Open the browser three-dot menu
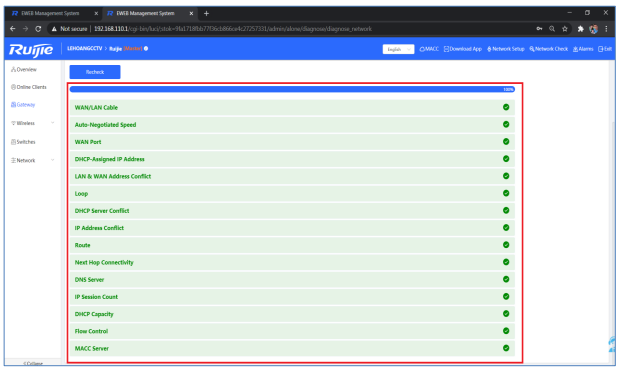 606,29
